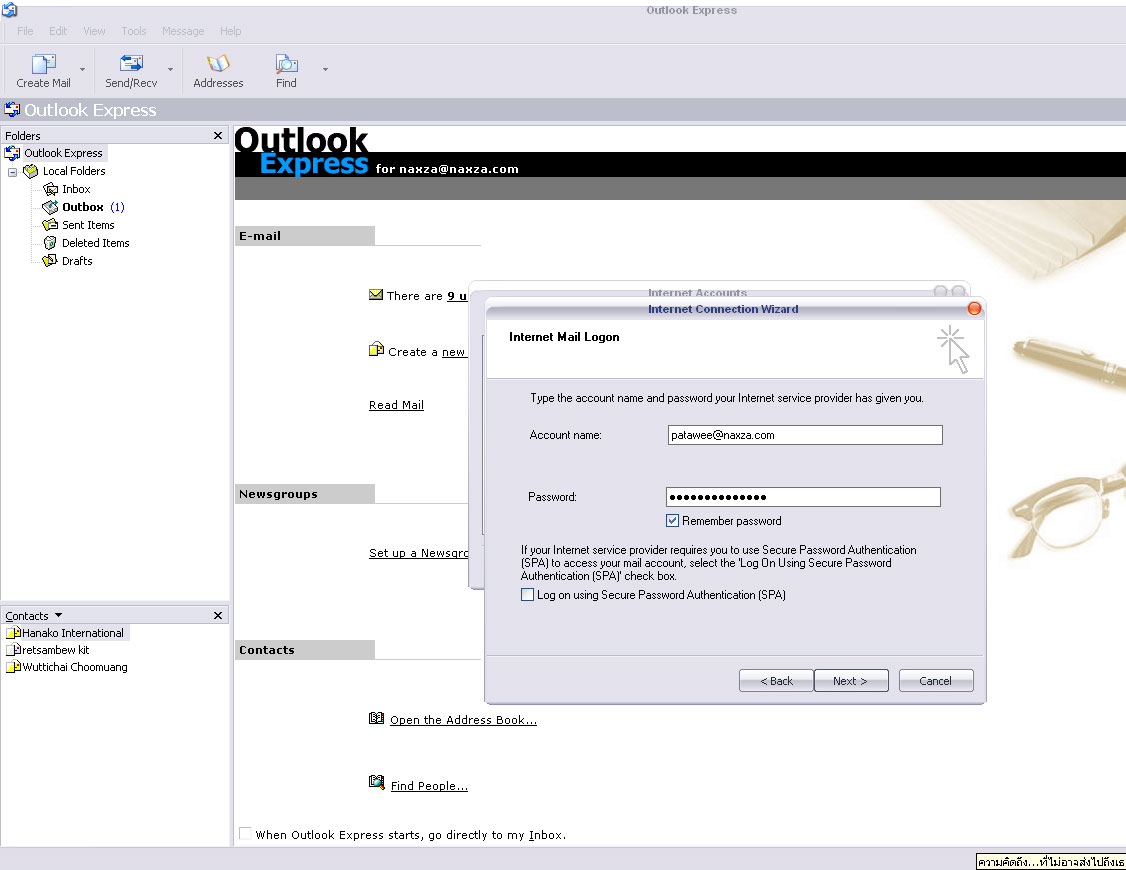The width and height of the screenshot is (1126, 870).
Task: Click the unread mail envelope icon
Action: coord(376,294)
